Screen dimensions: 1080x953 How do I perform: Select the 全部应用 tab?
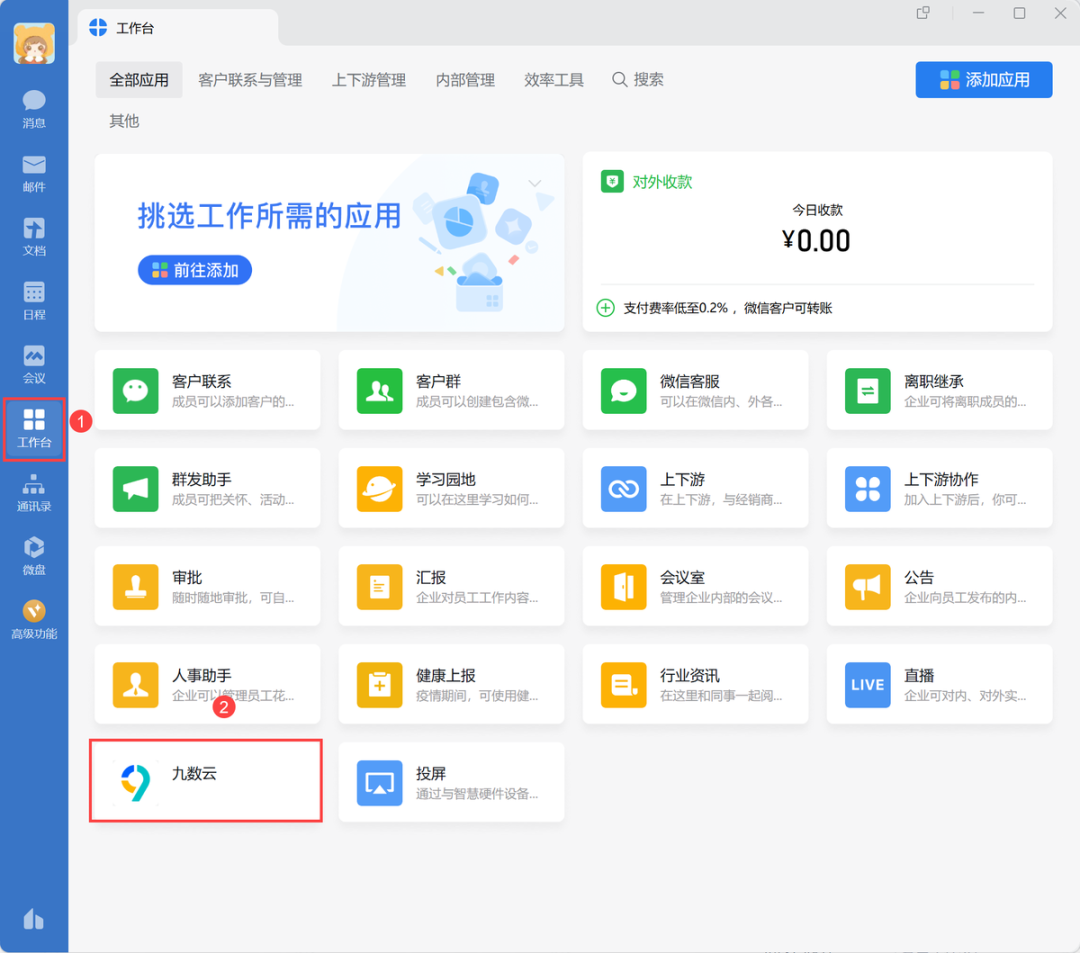click(x=139, y=80)
